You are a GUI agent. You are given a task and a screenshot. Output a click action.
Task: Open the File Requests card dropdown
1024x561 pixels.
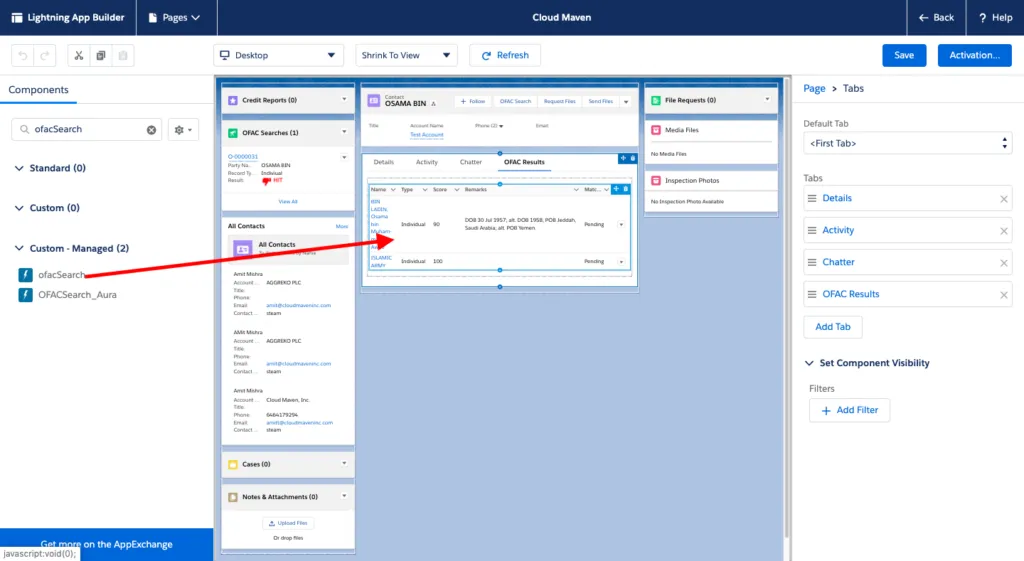tap(767, 100)
